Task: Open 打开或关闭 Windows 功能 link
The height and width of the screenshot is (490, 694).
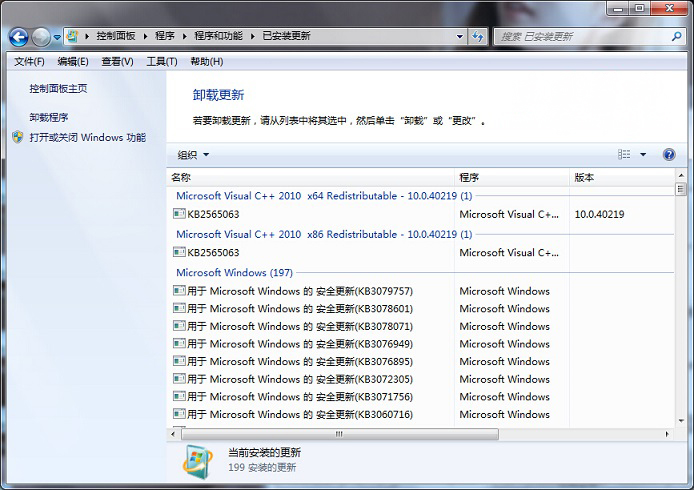Action: click(x=88, y=138)
